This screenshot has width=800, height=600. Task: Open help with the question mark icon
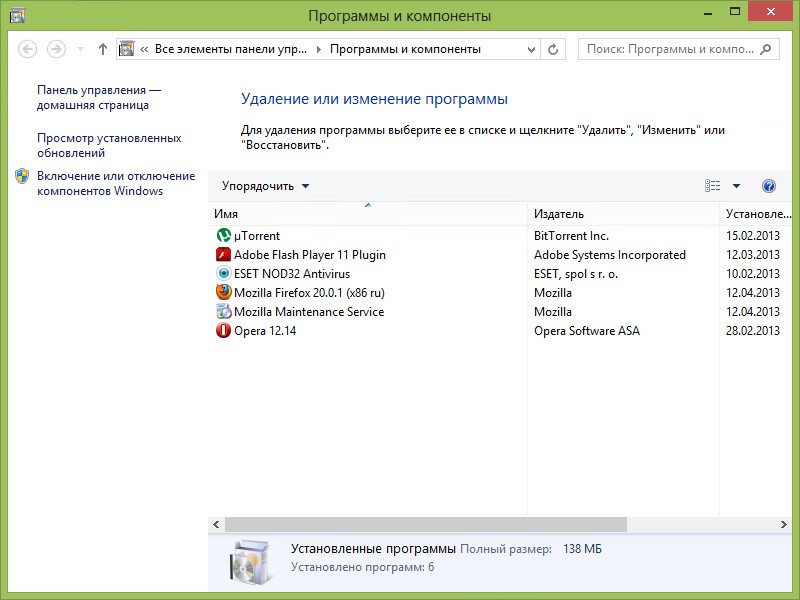click(768, 186)
